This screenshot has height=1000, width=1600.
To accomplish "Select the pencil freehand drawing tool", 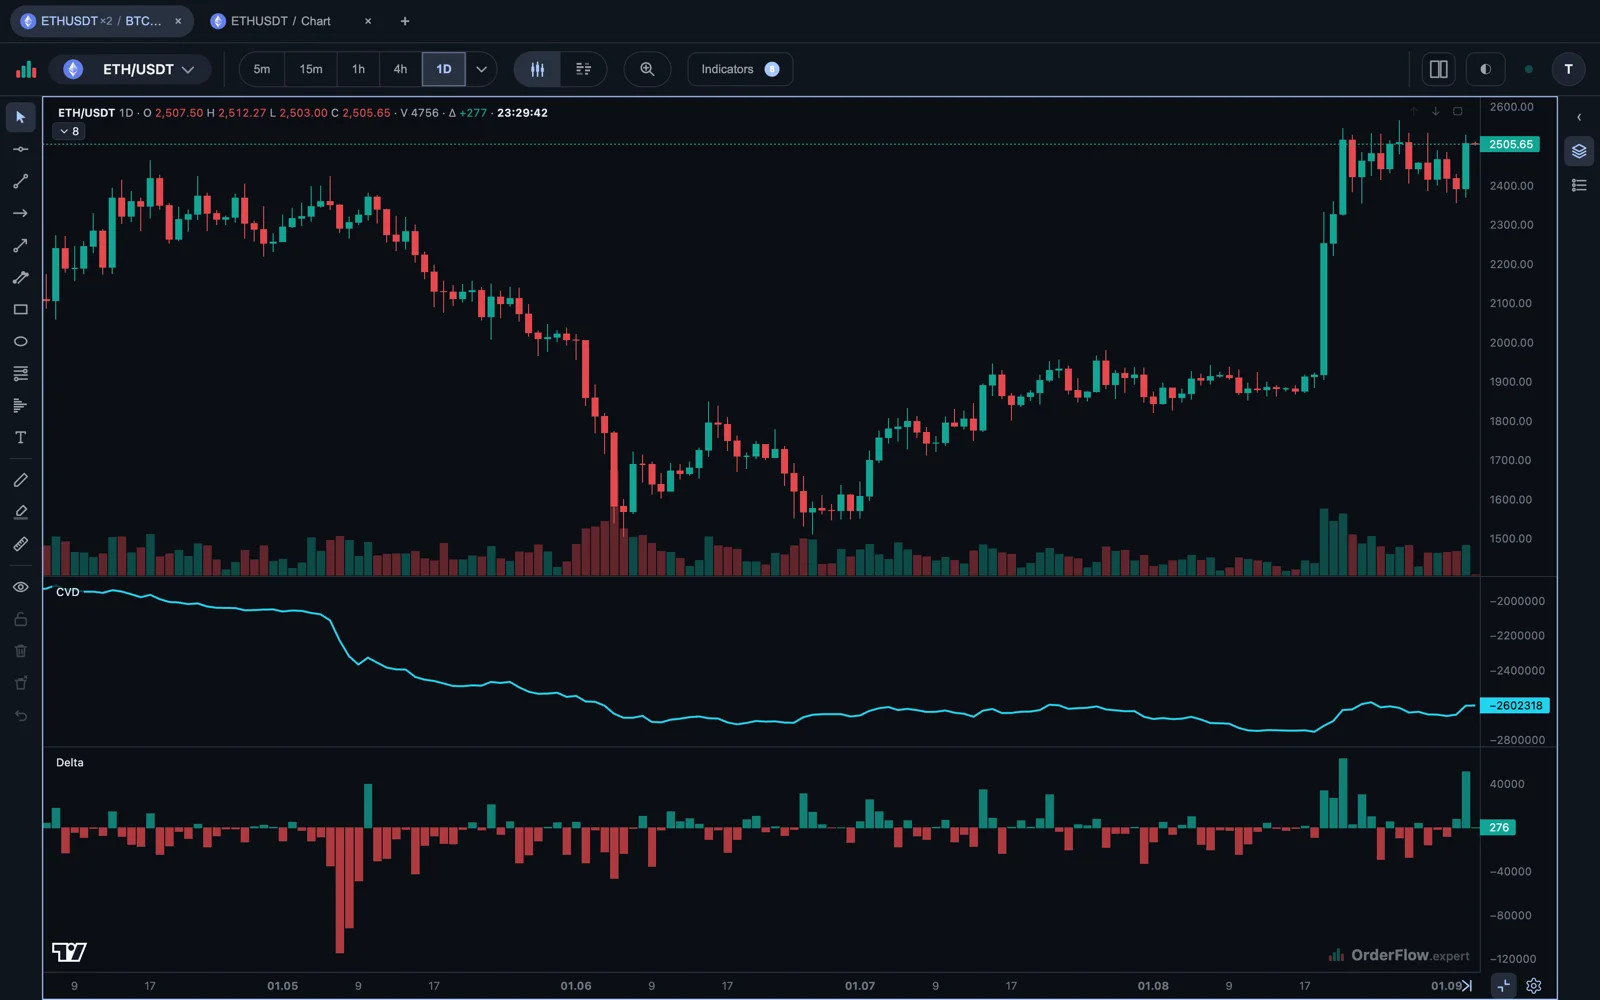I will (x=20, y=480).
